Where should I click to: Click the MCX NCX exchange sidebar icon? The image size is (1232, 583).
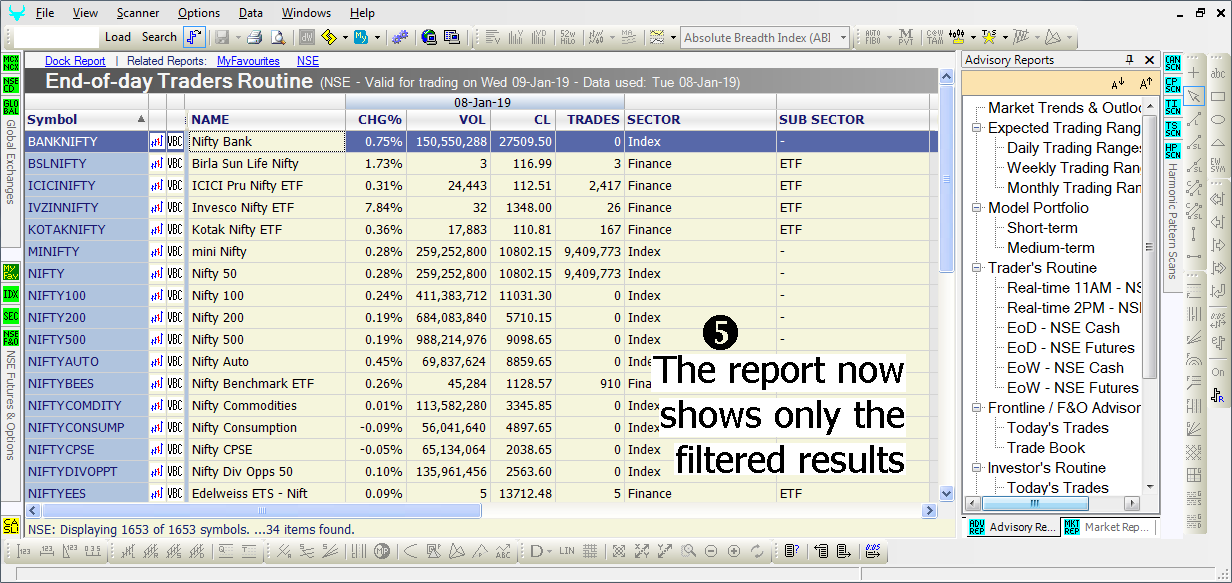[11, 62]
